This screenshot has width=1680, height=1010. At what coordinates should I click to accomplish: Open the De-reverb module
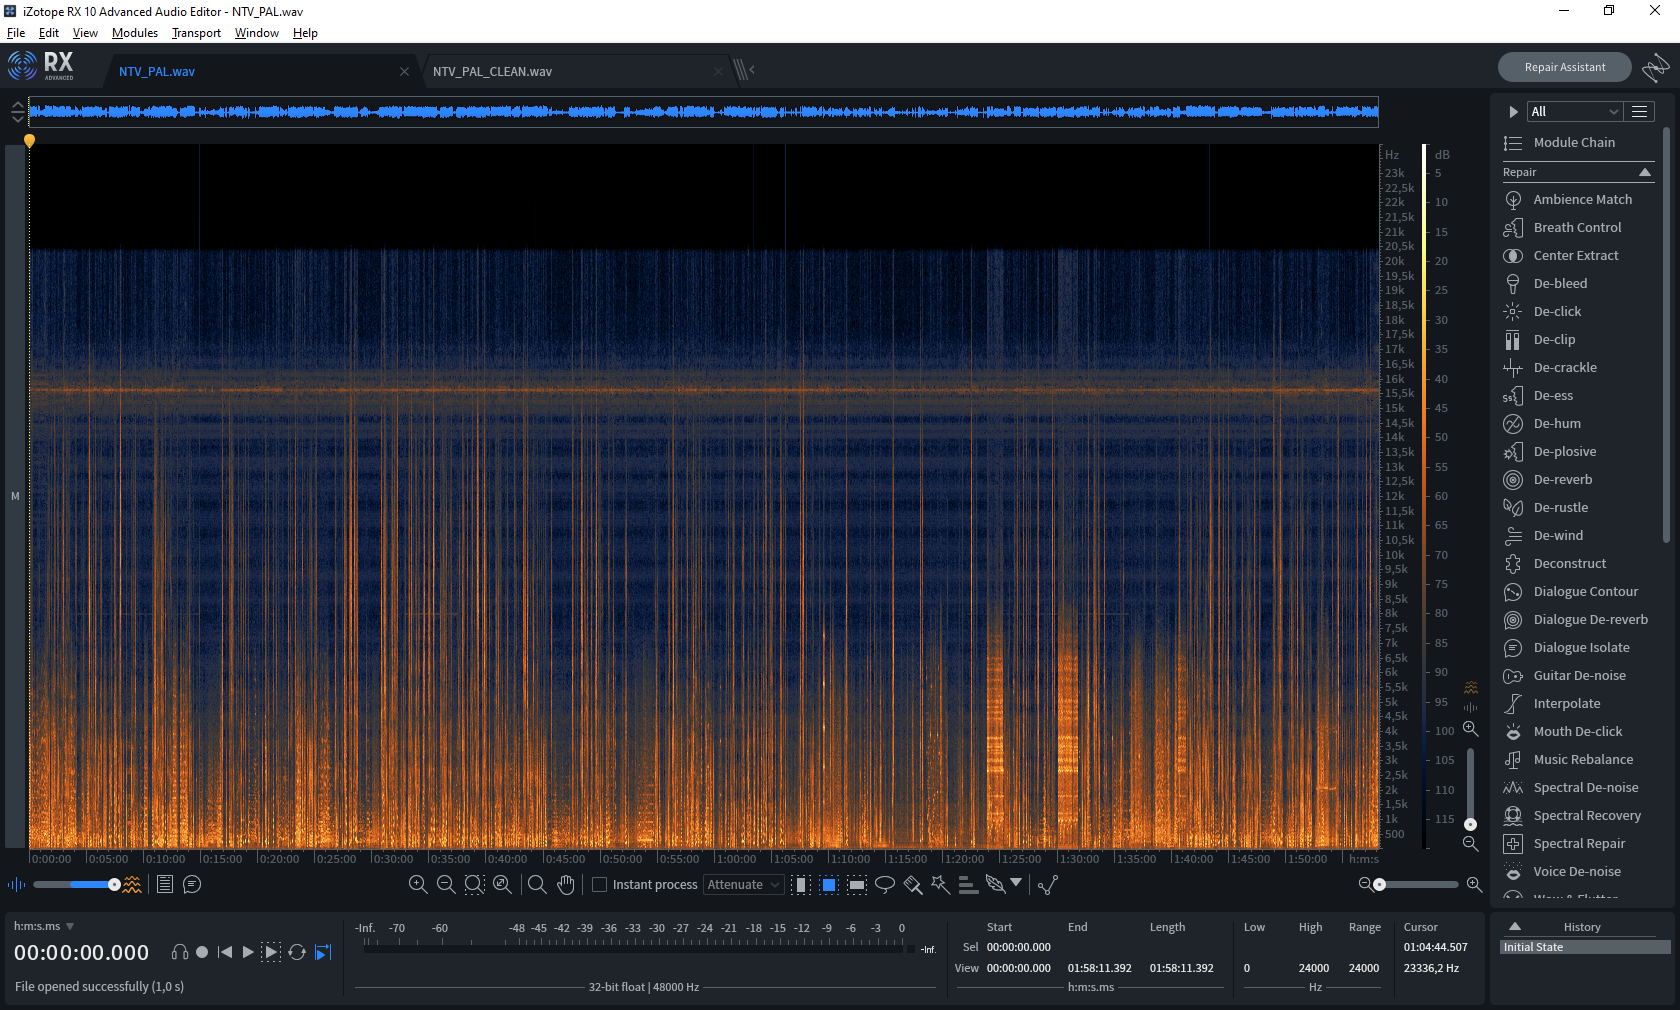[1580, 480]
